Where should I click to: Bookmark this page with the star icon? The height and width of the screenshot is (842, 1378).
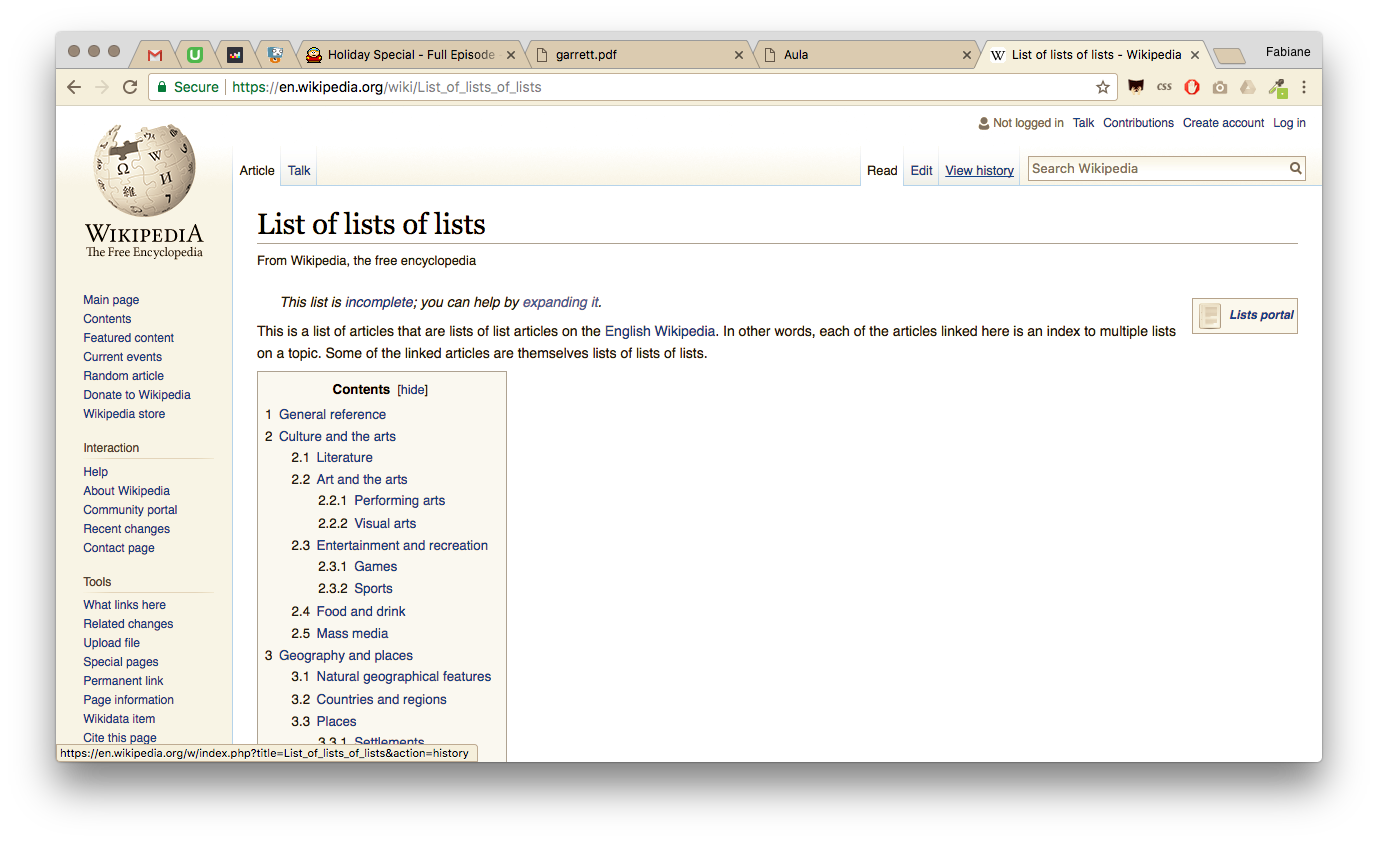(x=1103, y=87)
